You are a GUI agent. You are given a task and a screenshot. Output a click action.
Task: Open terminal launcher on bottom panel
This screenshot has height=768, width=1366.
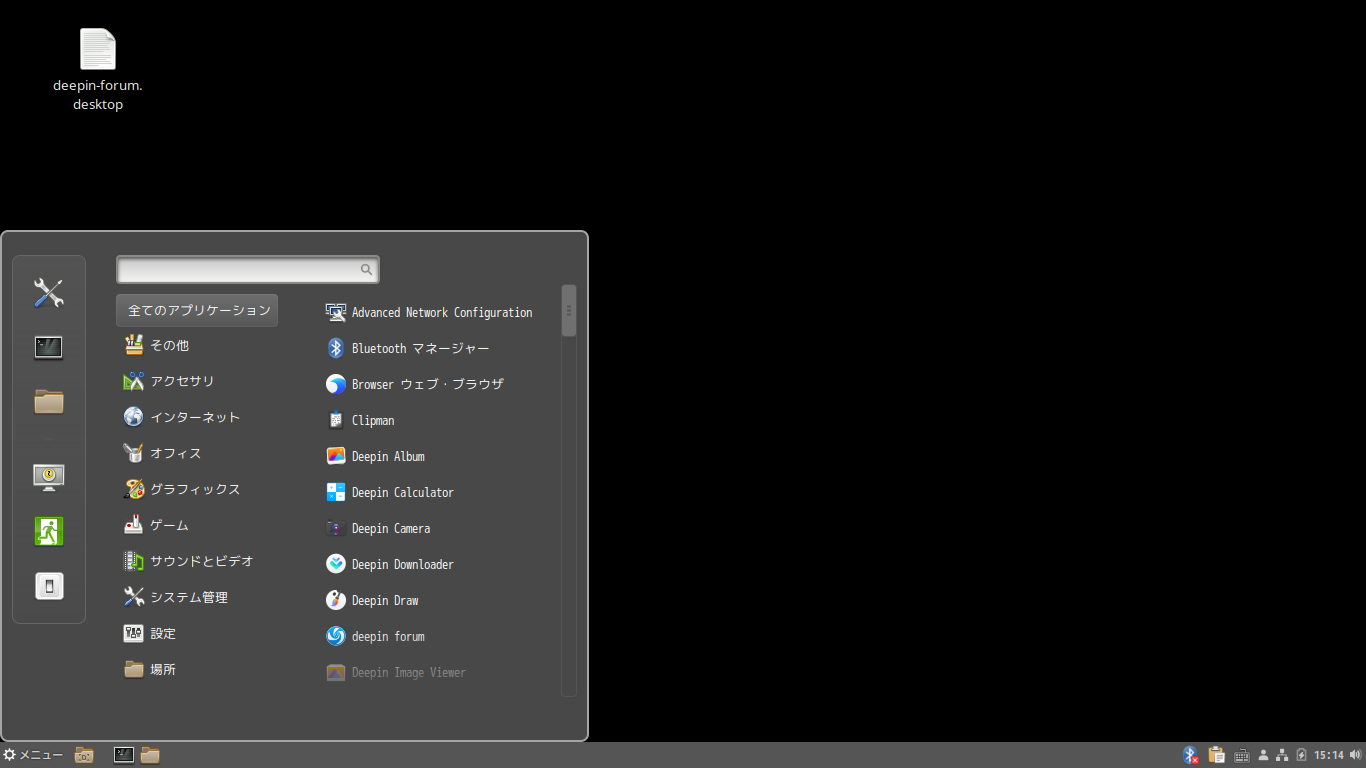(124, 755)
